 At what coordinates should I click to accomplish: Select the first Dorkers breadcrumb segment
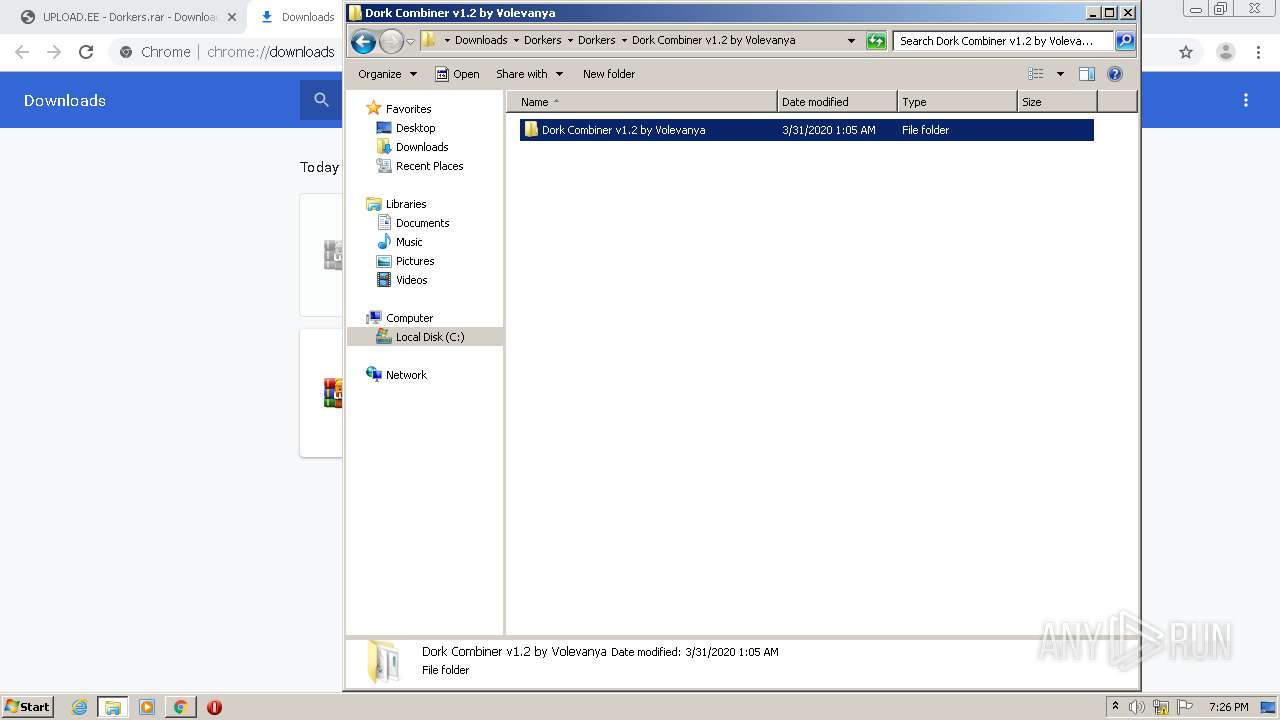point(543,40)
